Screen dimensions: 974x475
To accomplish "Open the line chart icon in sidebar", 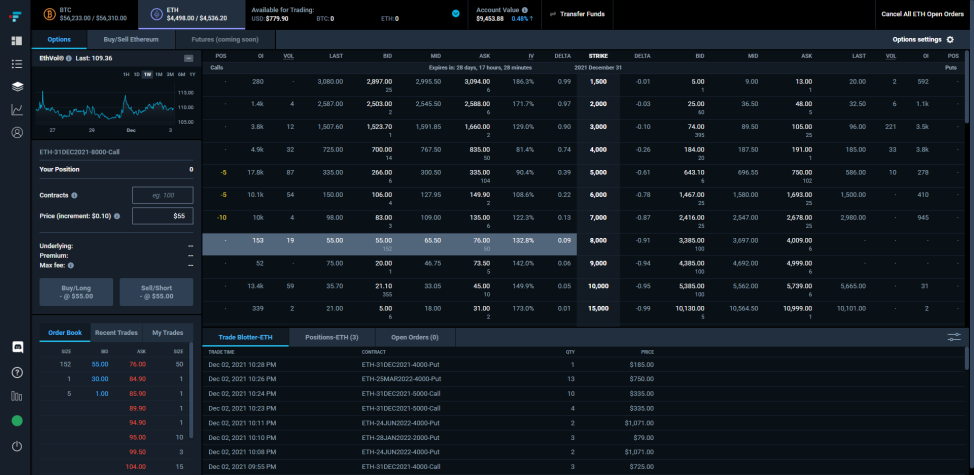I will coord(17,110).
